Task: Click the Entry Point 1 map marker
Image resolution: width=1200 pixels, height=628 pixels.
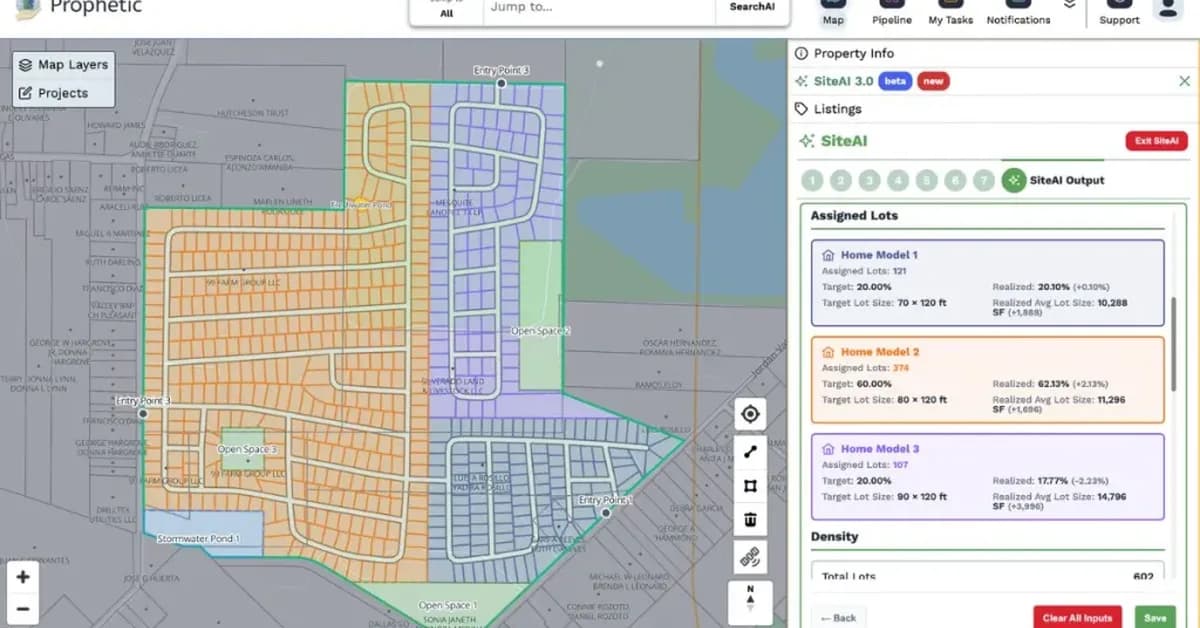Action: click(x=606, y=512)
